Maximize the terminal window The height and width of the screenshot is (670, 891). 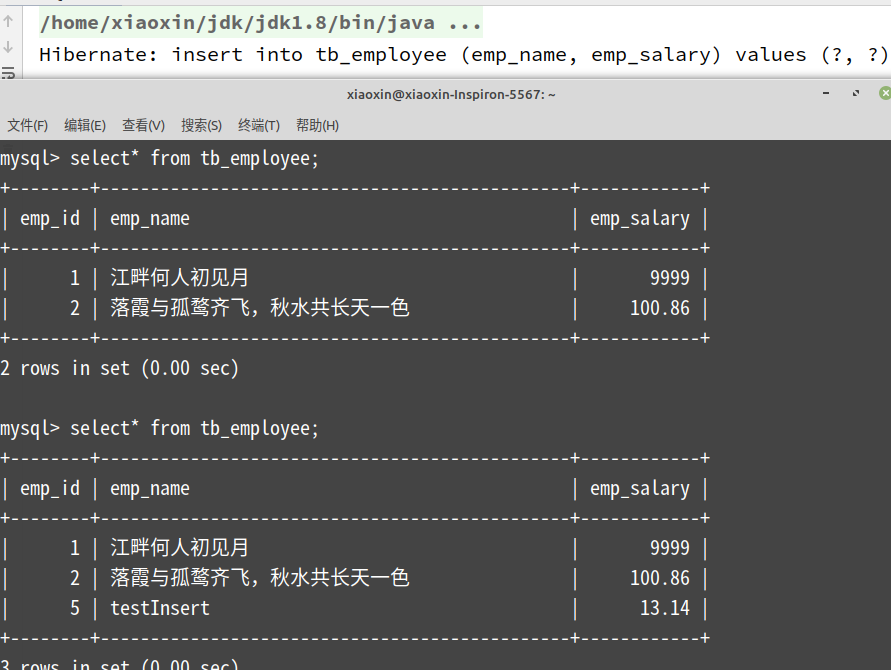click(856, 93)
